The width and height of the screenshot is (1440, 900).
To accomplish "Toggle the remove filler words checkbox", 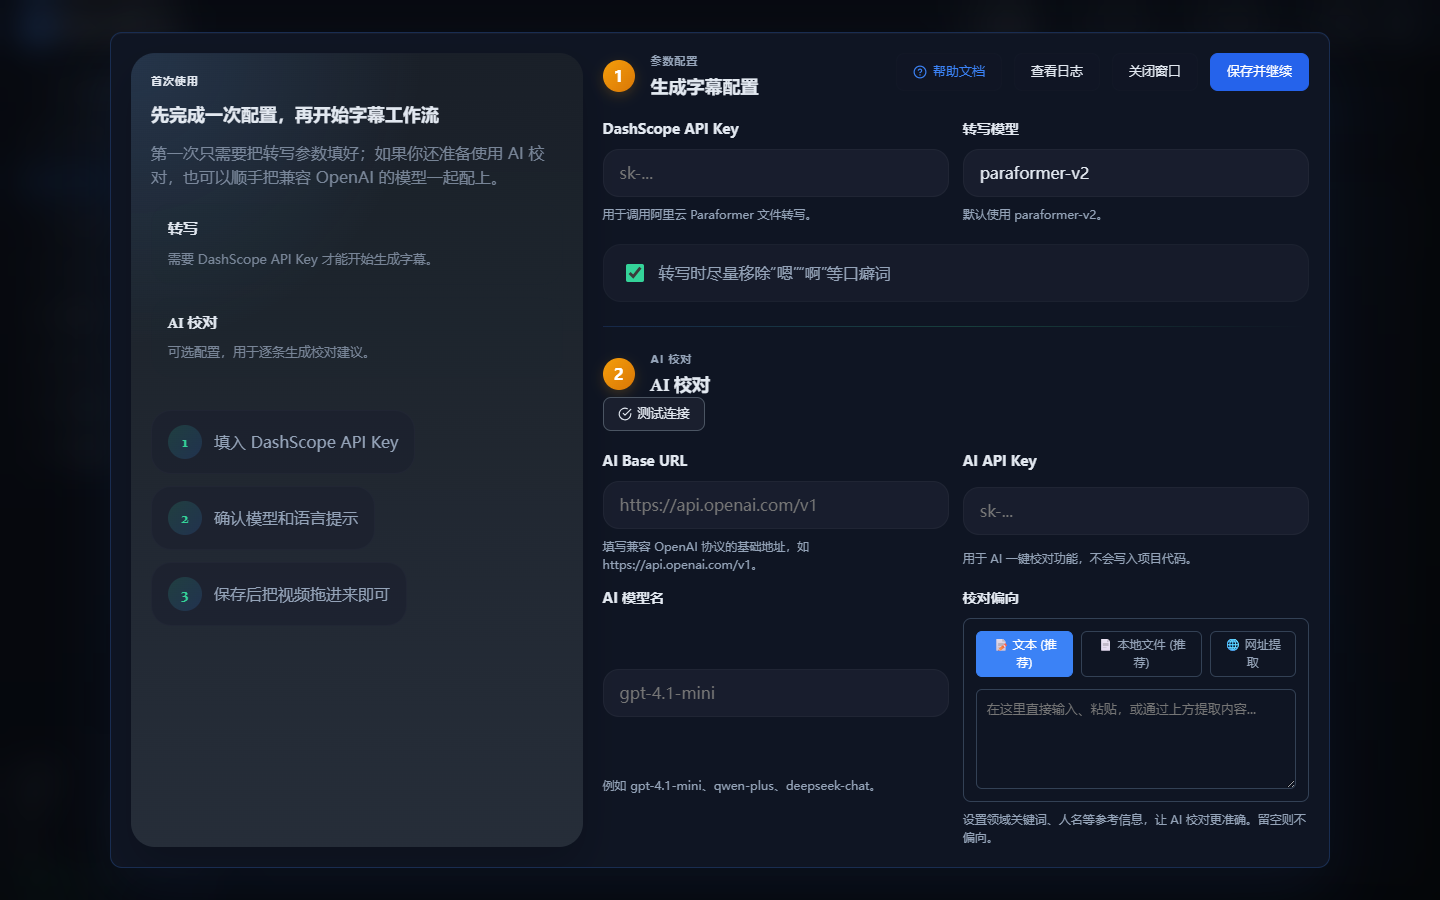I will [x=635, y=273].
